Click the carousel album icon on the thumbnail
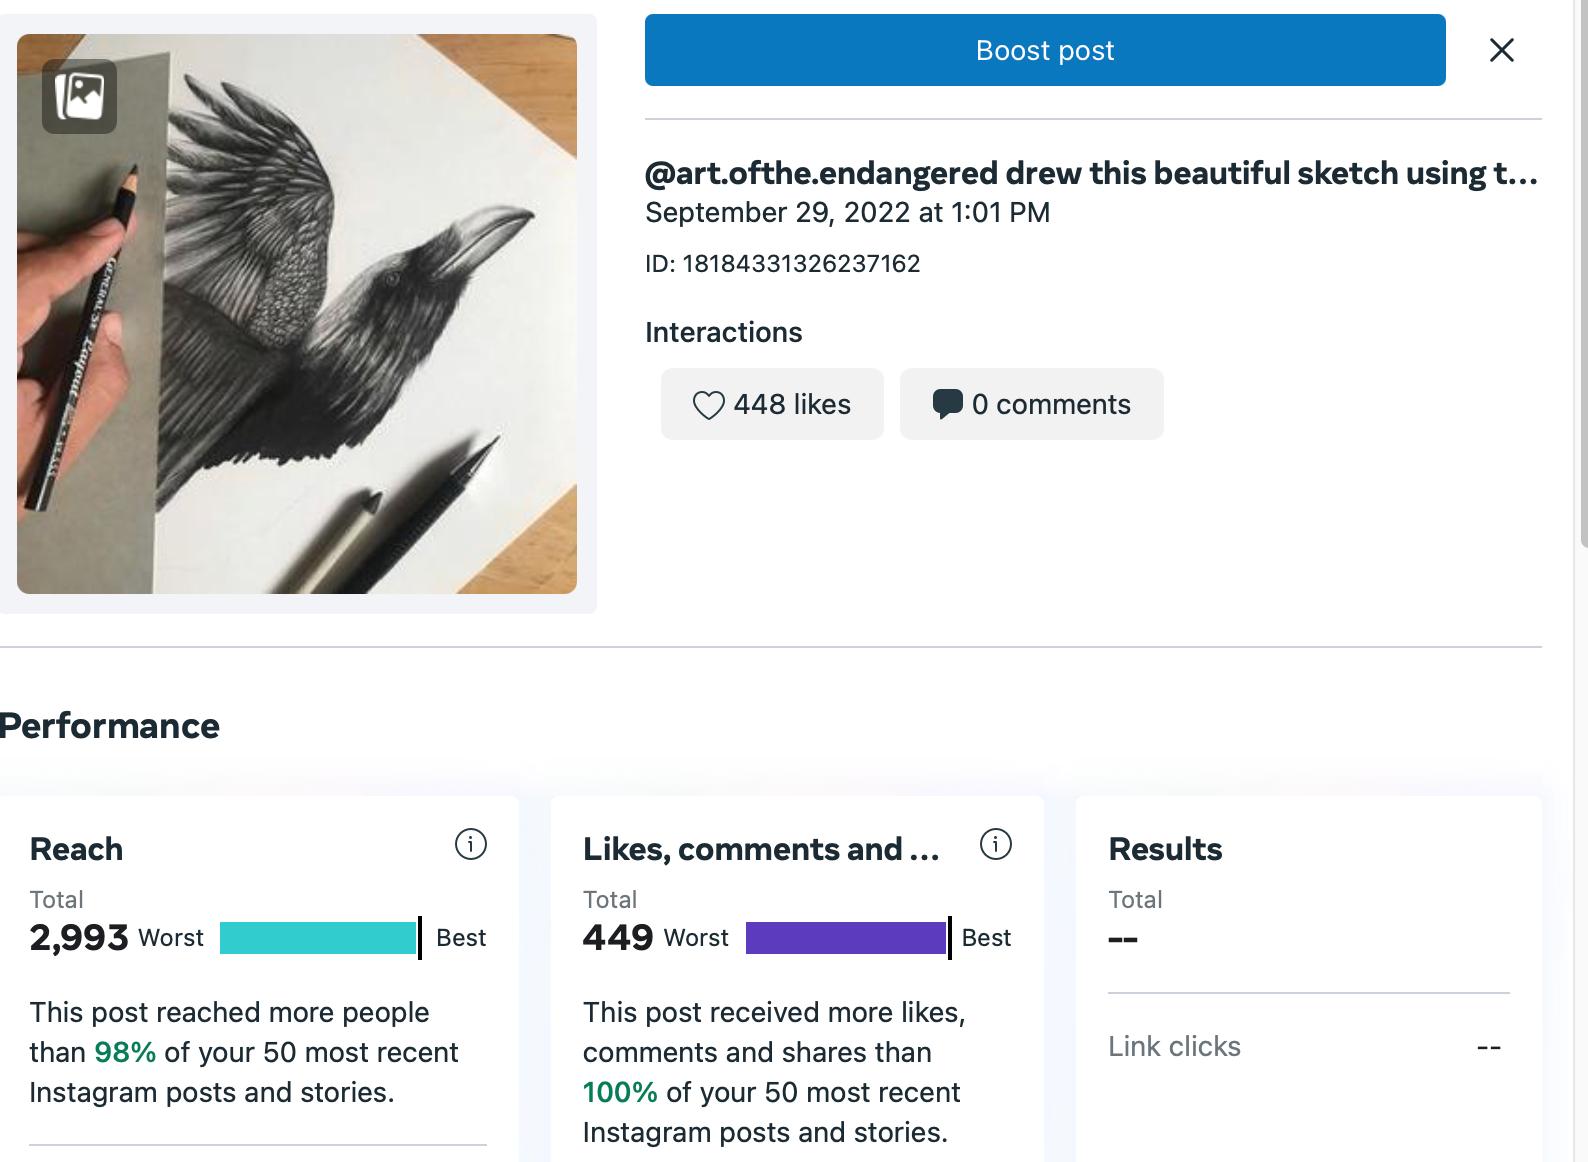The image size is (1588, 1162). pos(79,96)
